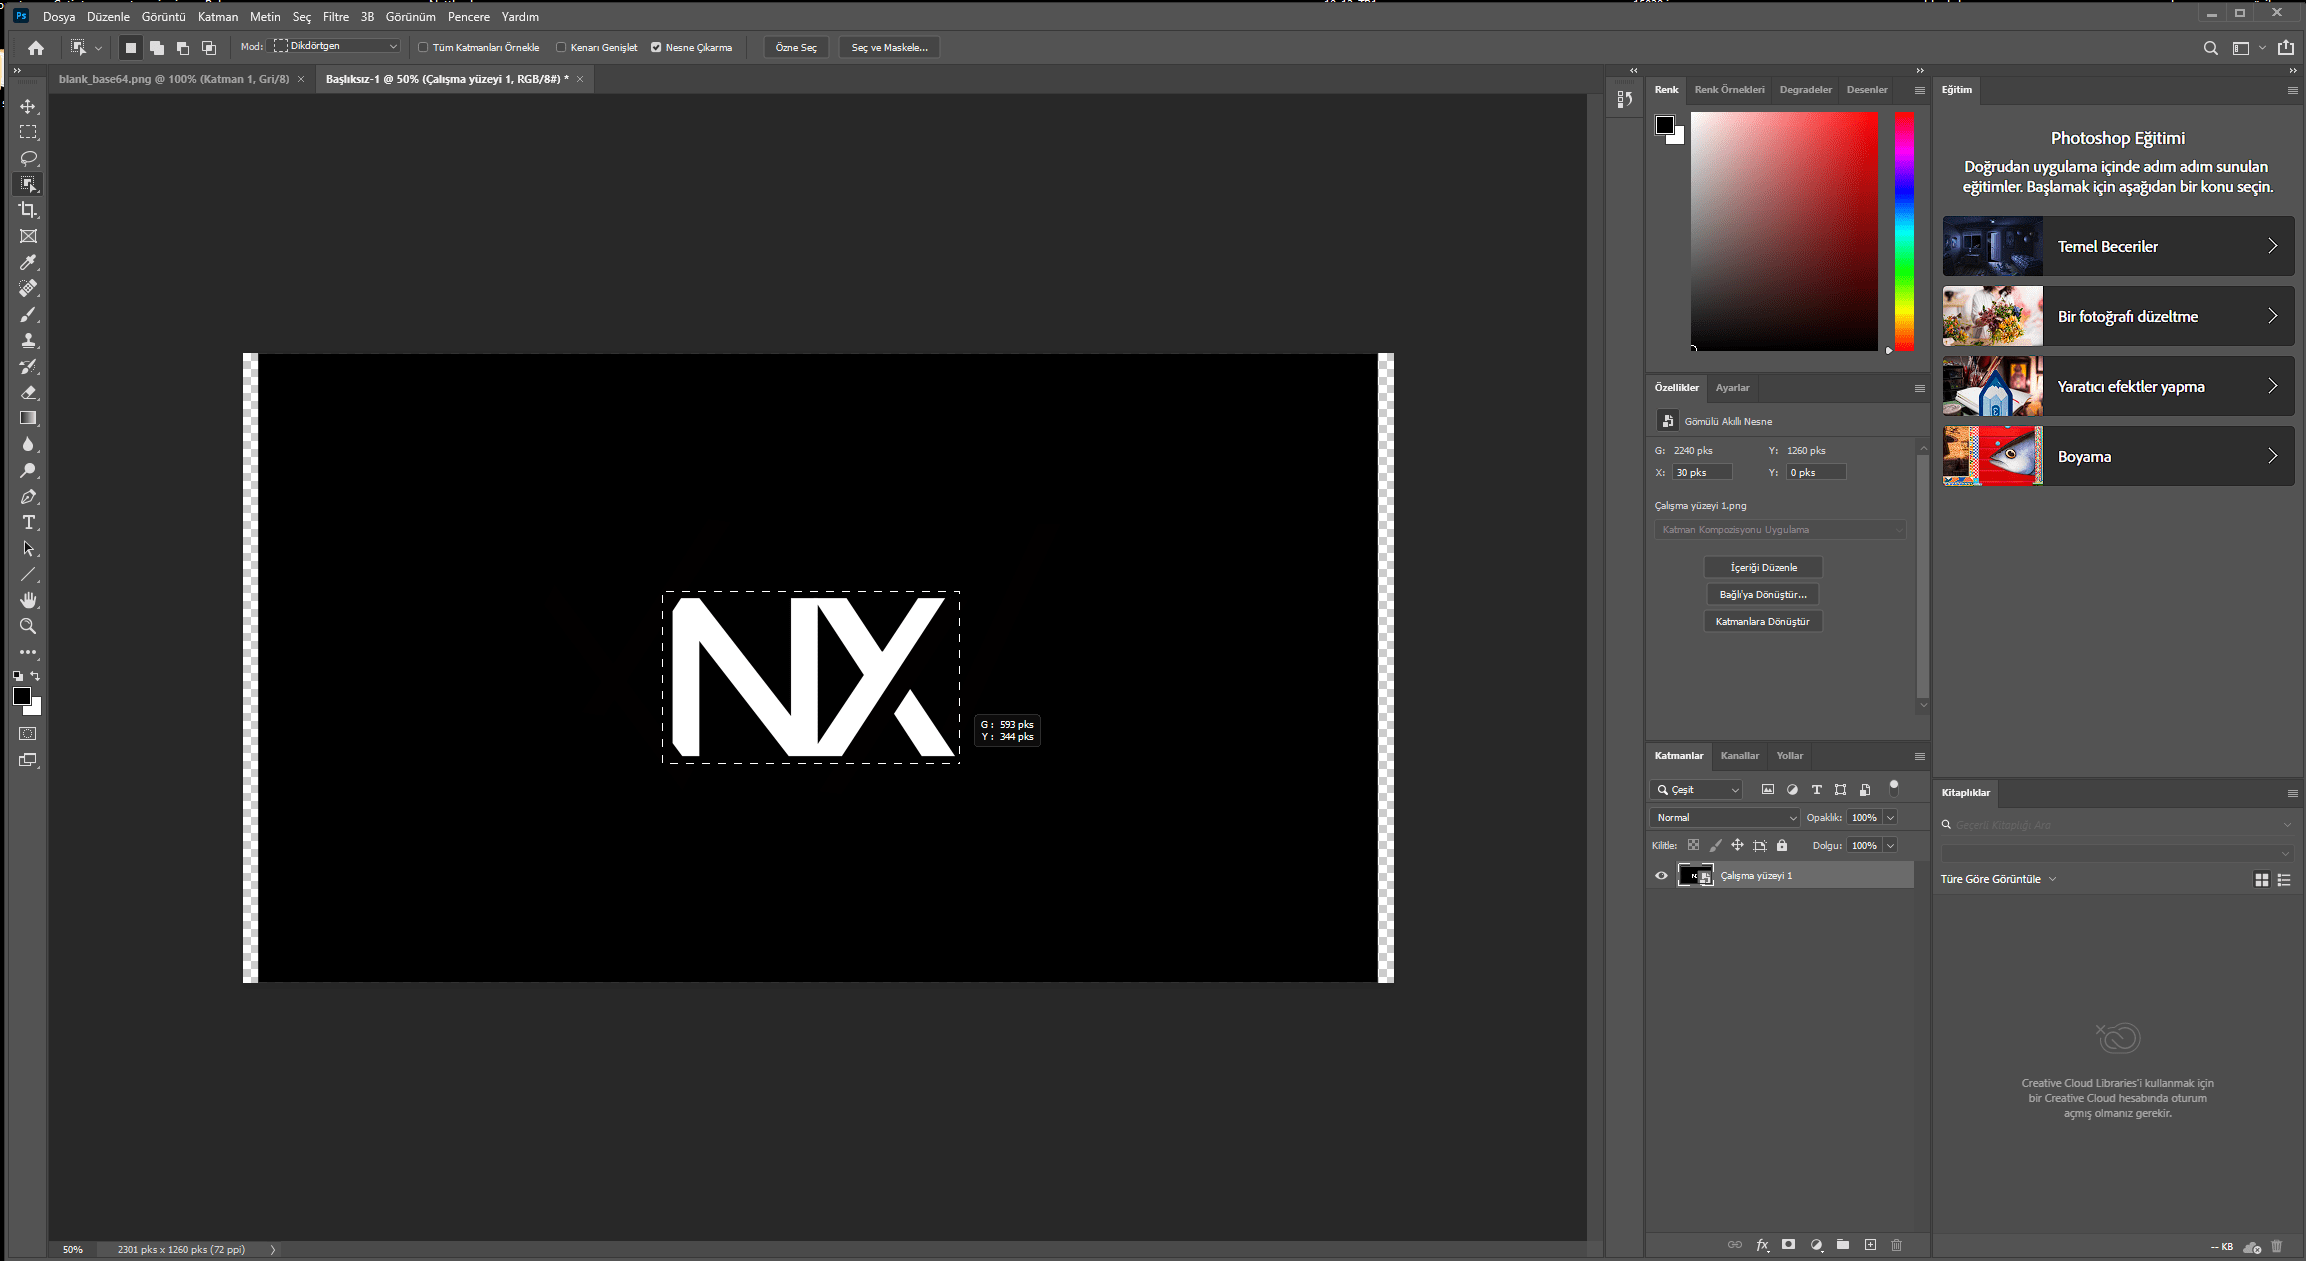Toggle lock position in Kilitle row
The width and height of the screenshot is (2306, 1261).
pos(1737,845)
